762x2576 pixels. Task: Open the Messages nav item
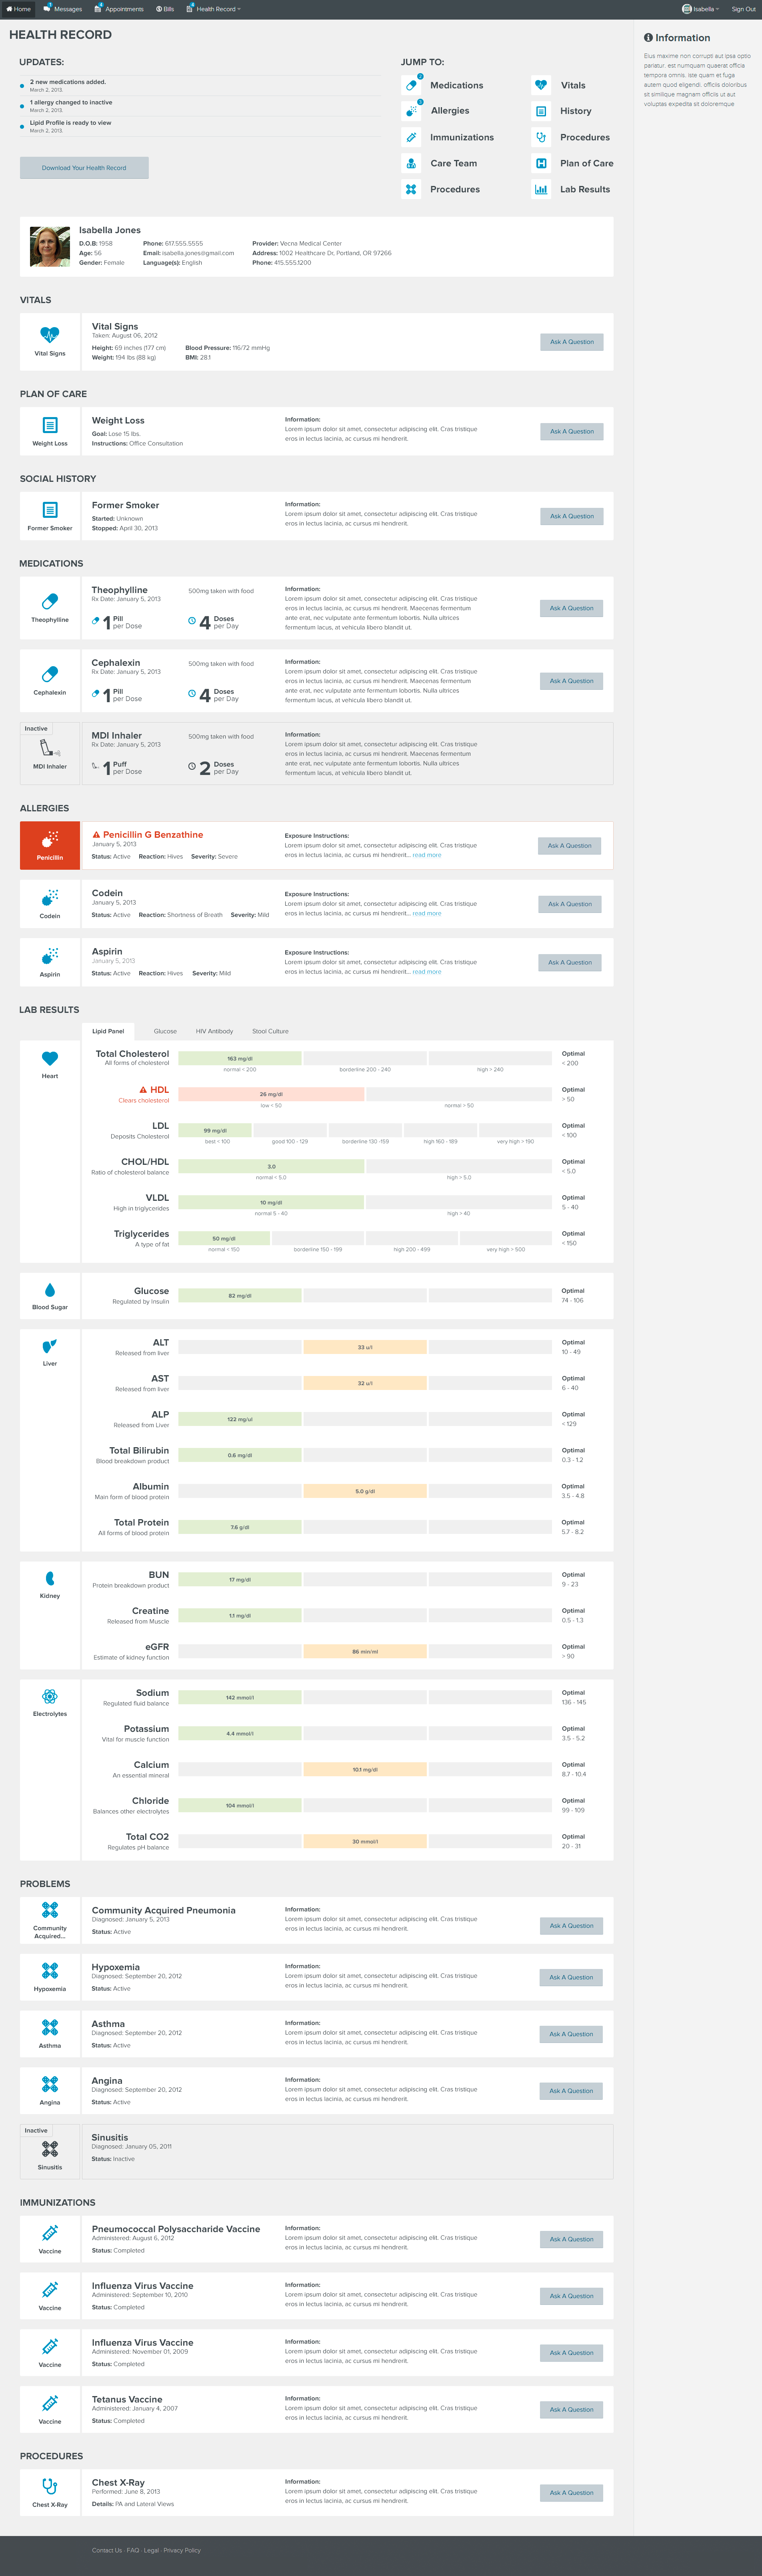[63, 9]
